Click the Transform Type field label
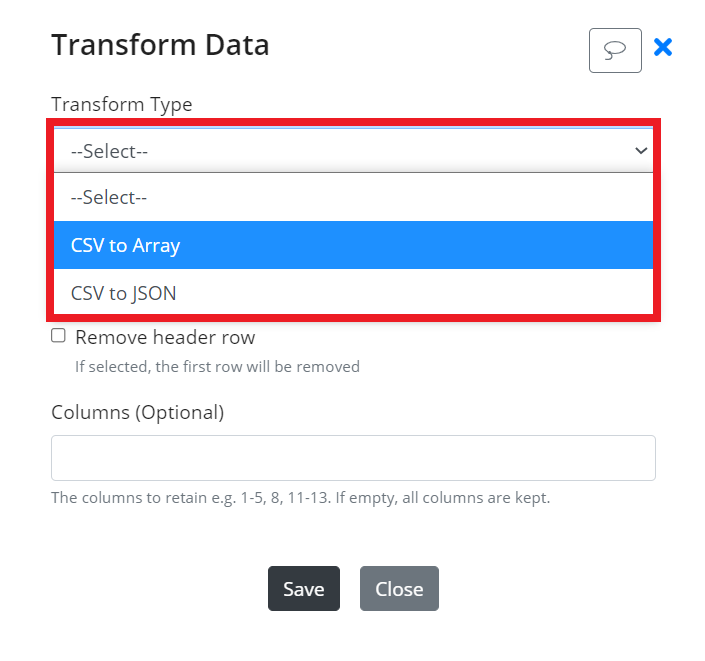This screenshot has height=661, width=705. tap(122, 105)
